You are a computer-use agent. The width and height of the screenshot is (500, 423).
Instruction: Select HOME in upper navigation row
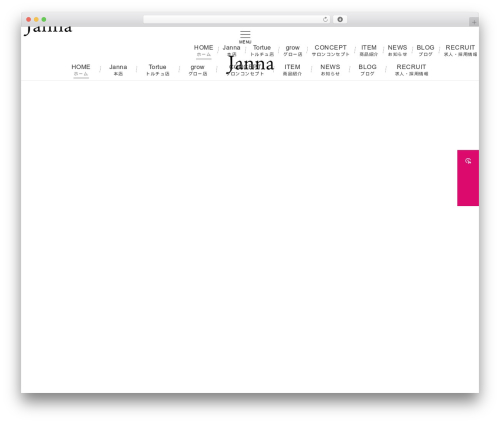(203, 51)
